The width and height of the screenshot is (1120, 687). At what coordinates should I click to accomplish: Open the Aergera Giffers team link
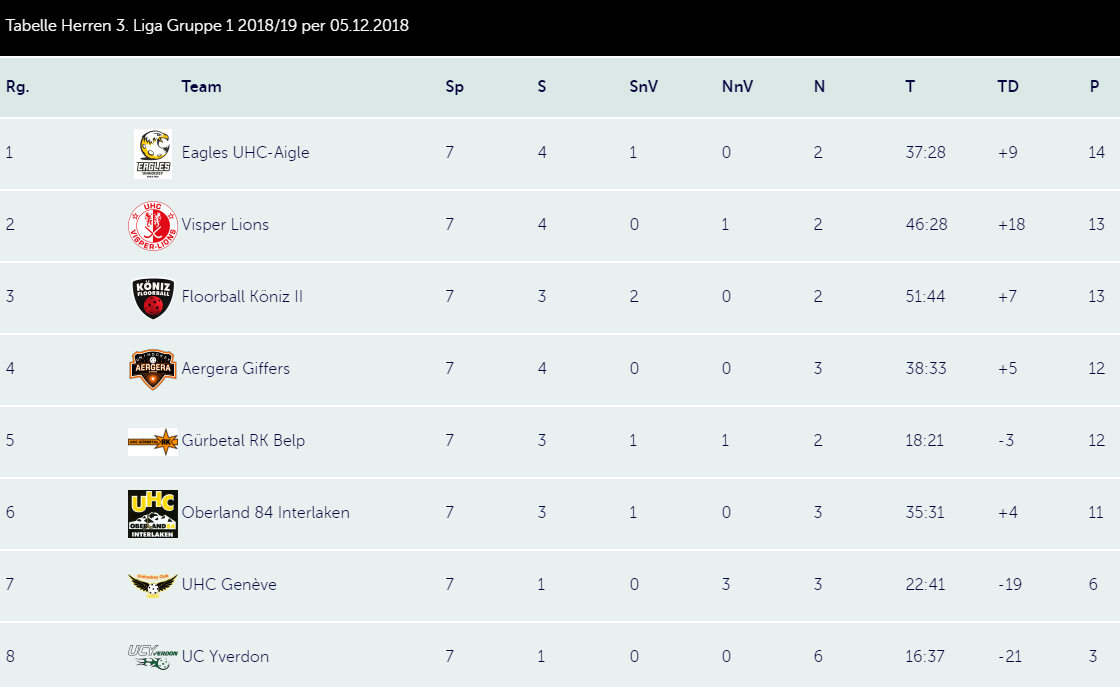(x=236, y=368)
